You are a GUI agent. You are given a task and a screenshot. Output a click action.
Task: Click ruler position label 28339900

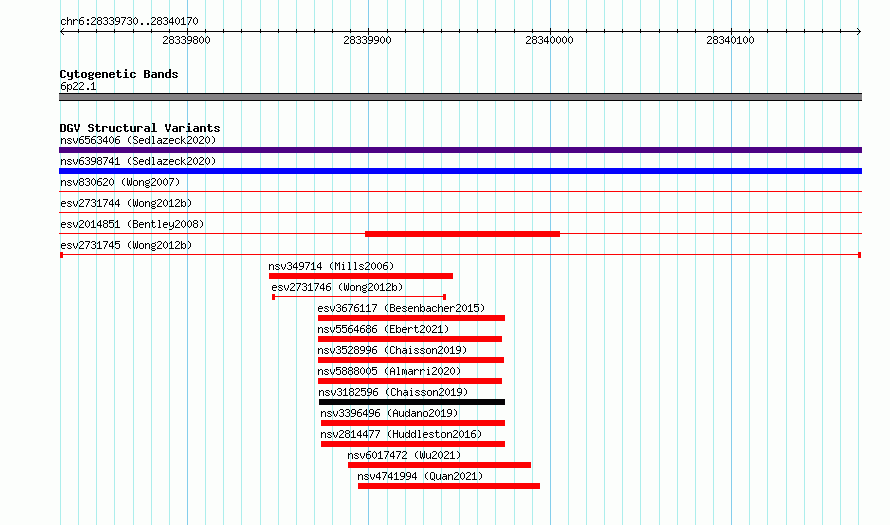click(367, 40)
